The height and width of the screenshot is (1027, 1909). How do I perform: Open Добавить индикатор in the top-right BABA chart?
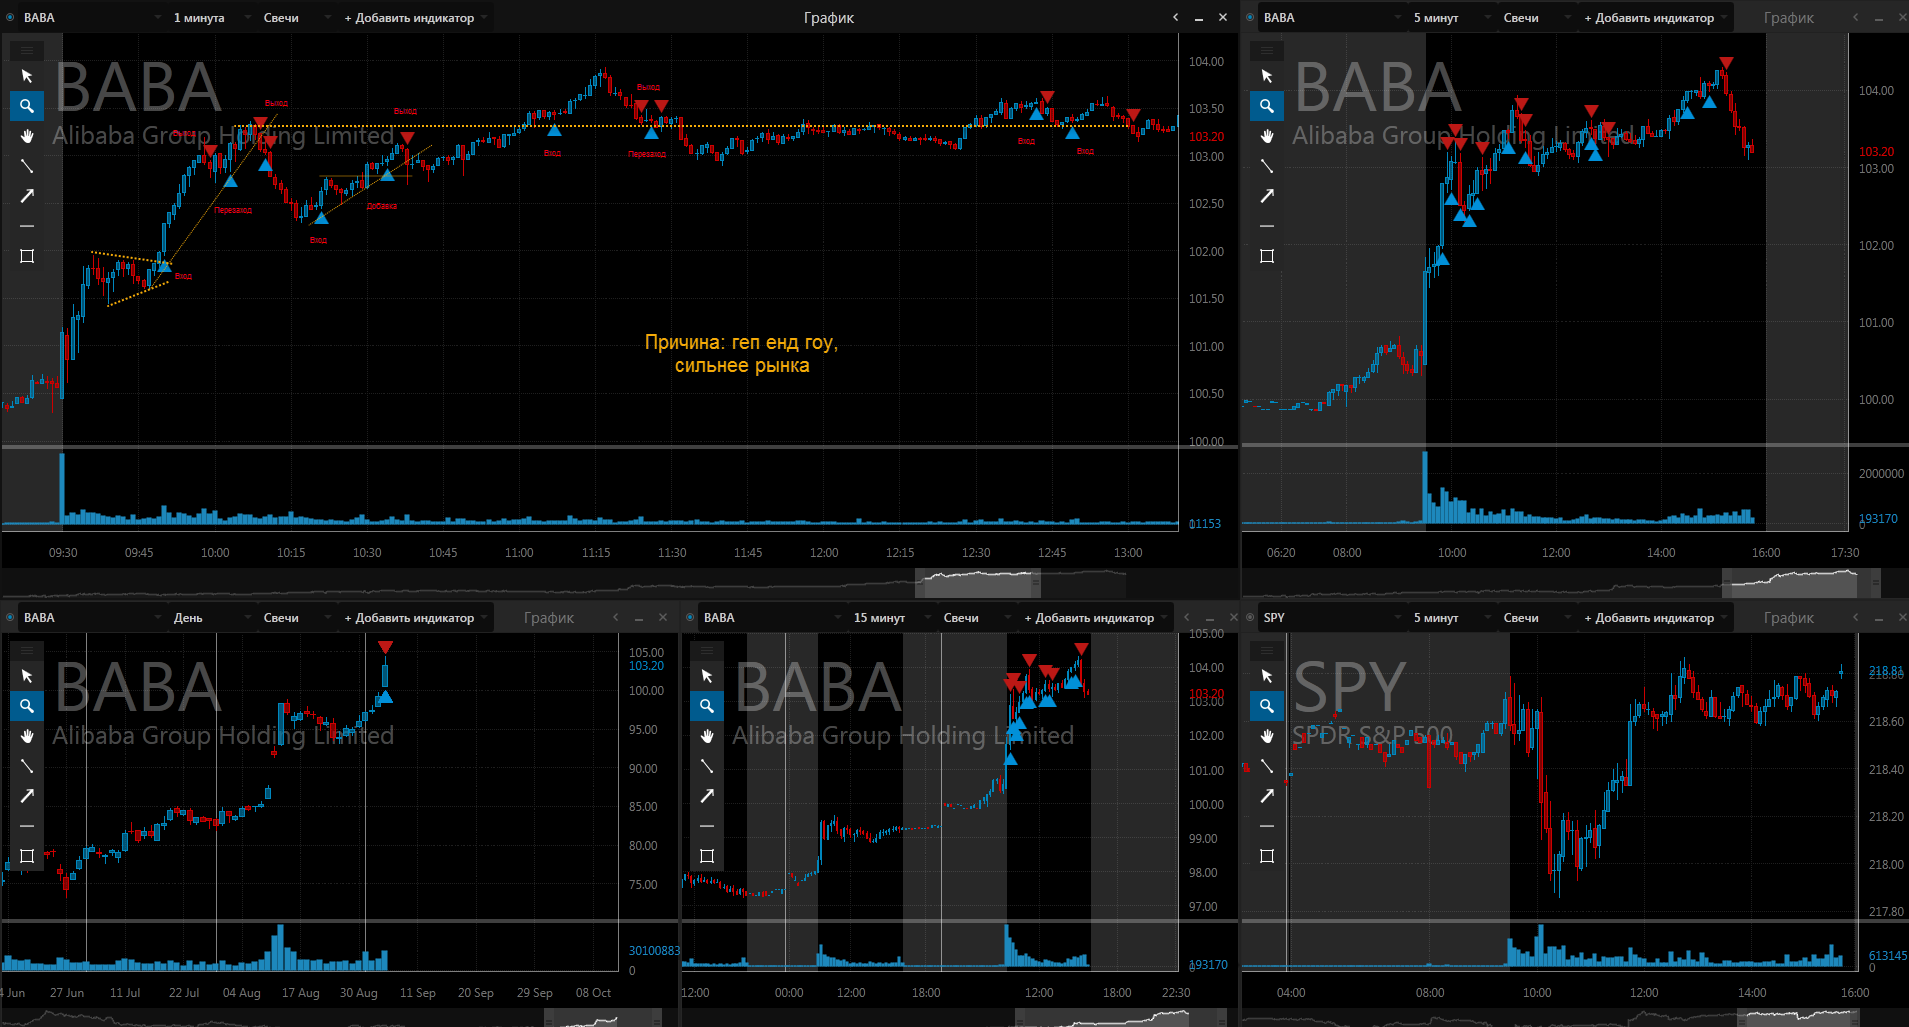1655,17
